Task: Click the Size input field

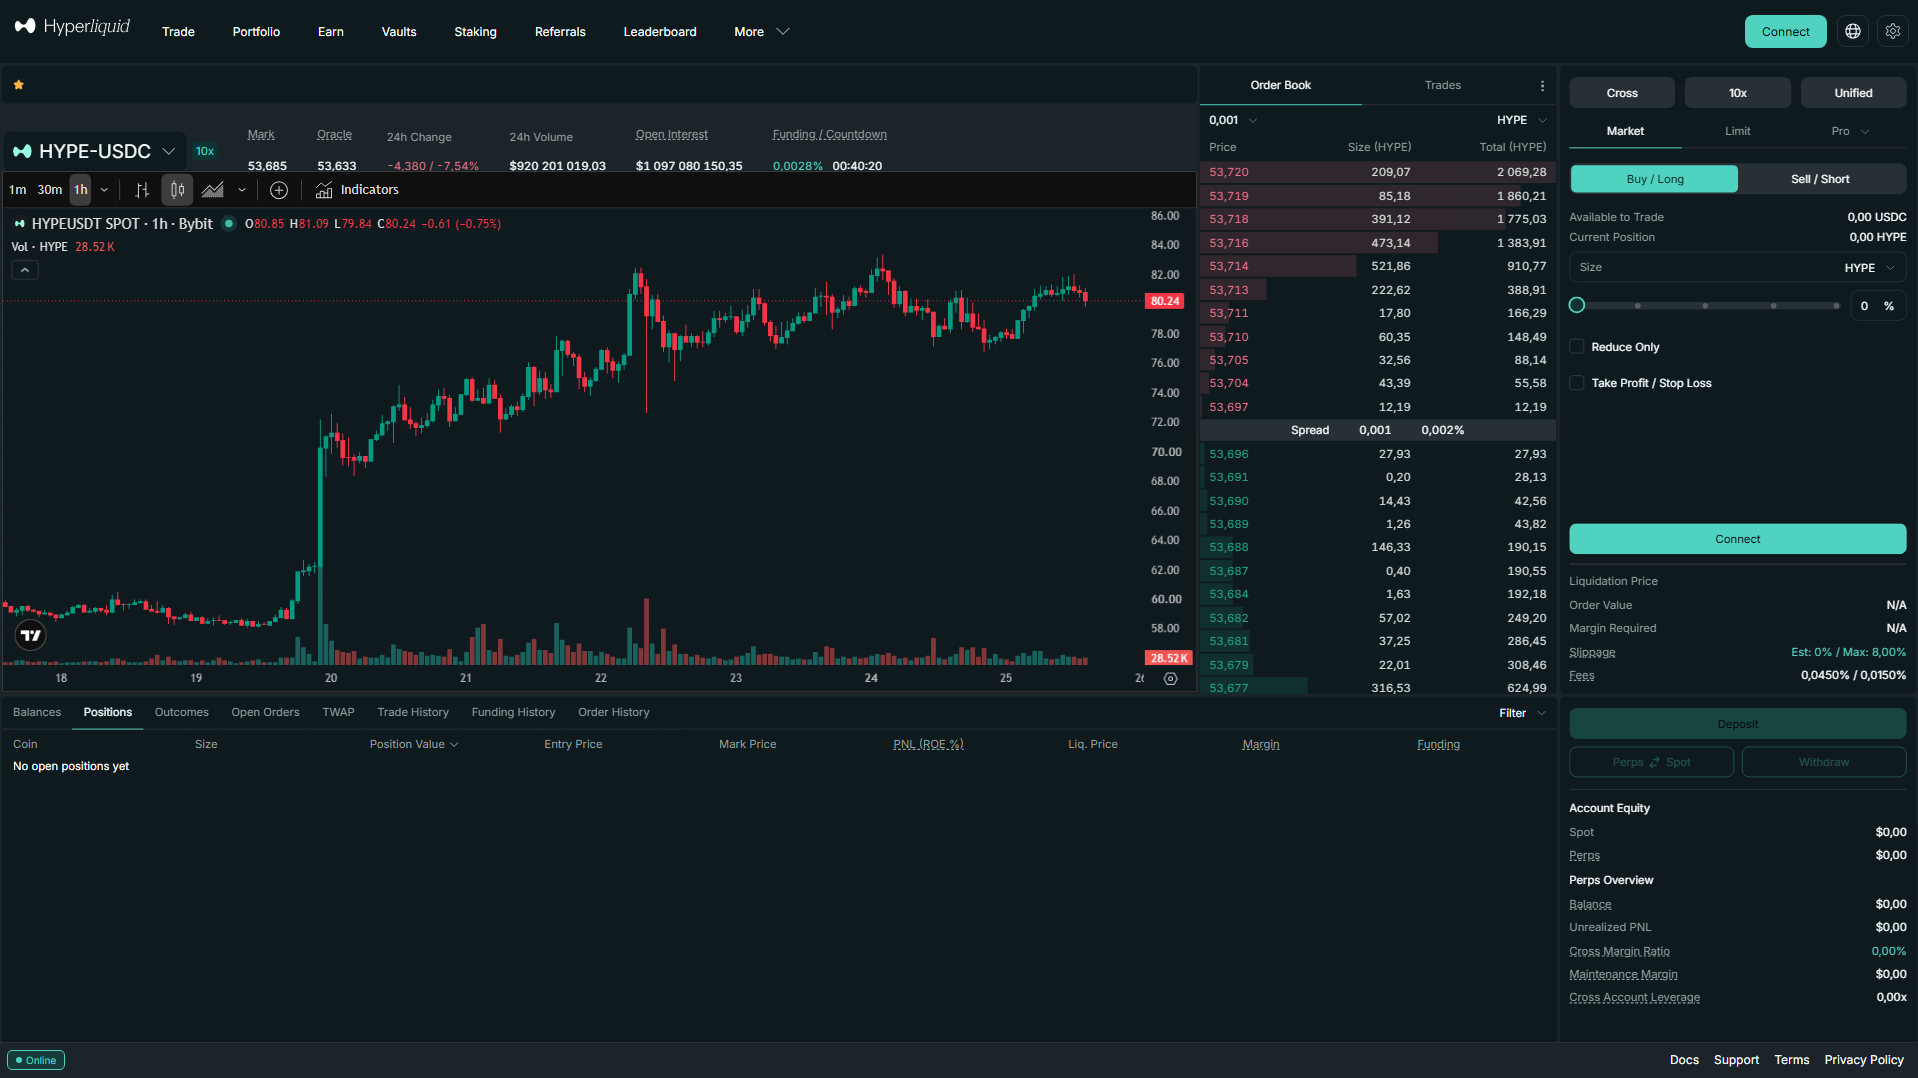Action: pos(1737,268)
